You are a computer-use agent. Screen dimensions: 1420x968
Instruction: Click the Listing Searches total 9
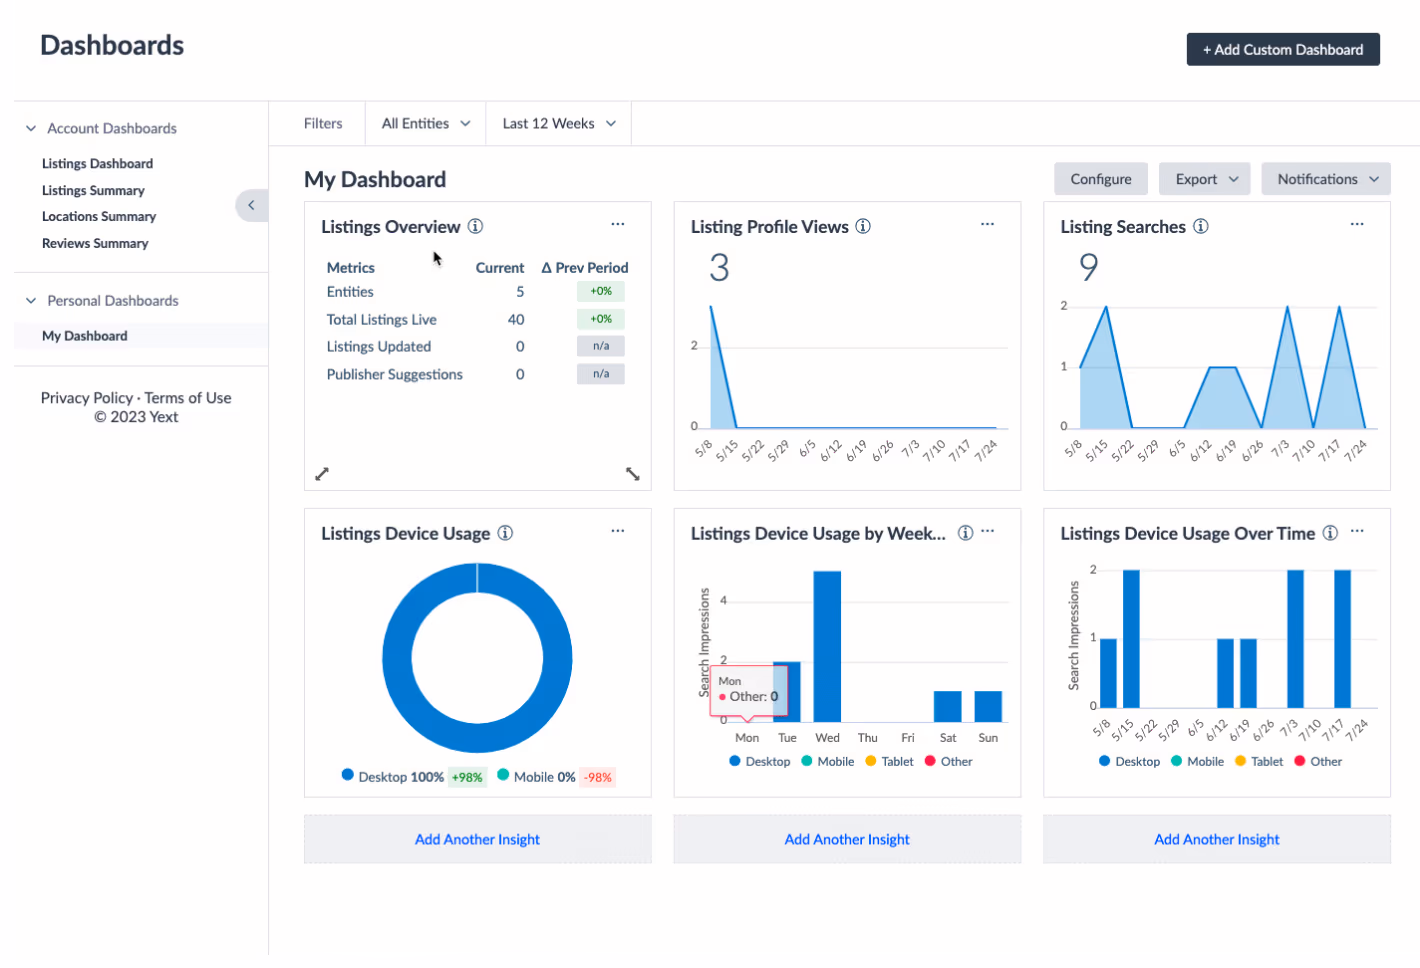click(1089, 266)
